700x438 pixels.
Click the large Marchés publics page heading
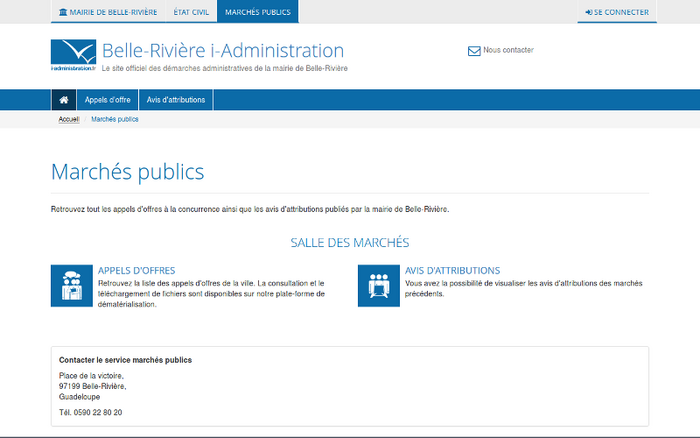point(127,172)
